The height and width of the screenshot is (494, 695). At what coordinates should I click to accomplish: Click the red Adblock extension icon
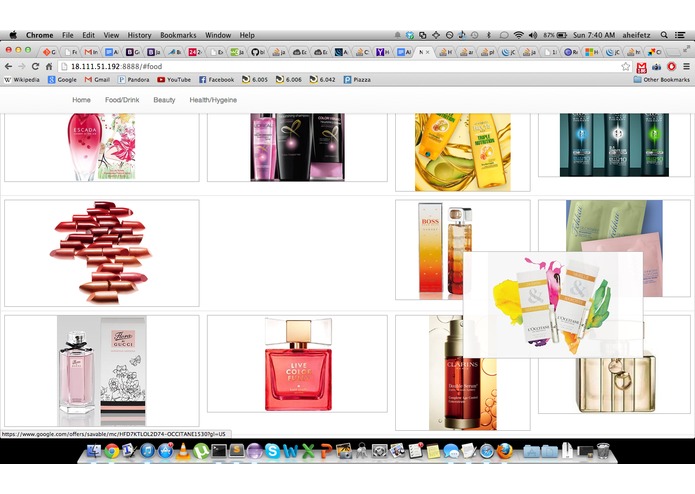coord(672,66)
